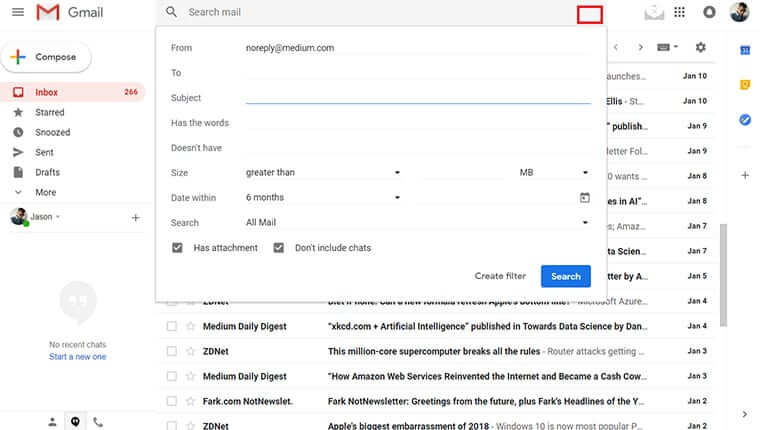Viewport: 760px width, 430px height.
Task: Click the Subject input field
Action: pyautogui.click(x=418, y=98)
